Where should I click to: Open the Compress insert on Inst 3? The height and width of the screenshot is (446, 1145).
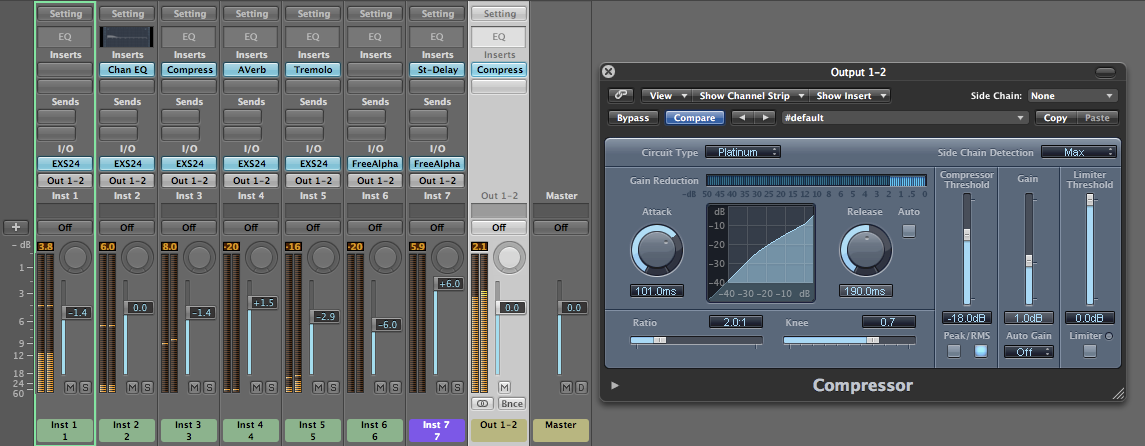coord(189,70)
